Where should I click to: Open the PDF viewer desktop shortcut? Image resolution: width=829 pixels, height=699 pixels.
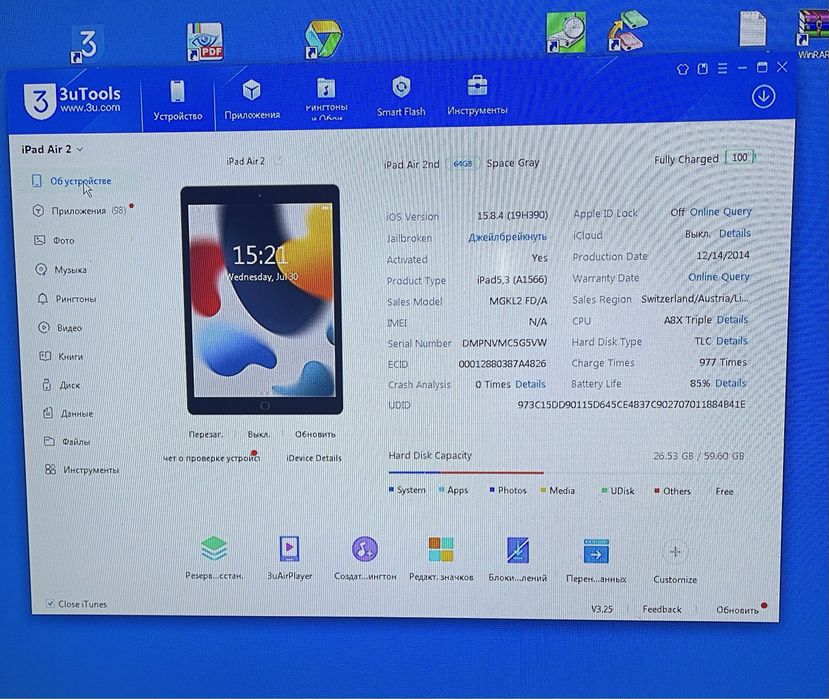(x=205, y=42)
